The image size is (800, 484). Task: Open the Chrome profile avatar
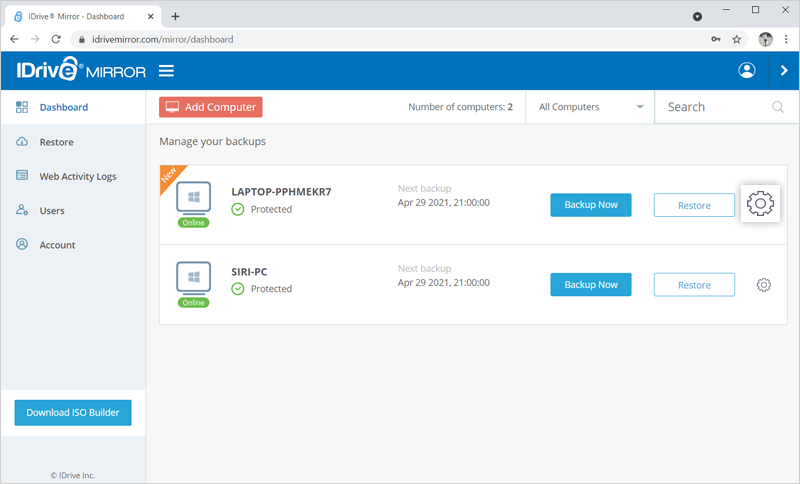(765, 39)
